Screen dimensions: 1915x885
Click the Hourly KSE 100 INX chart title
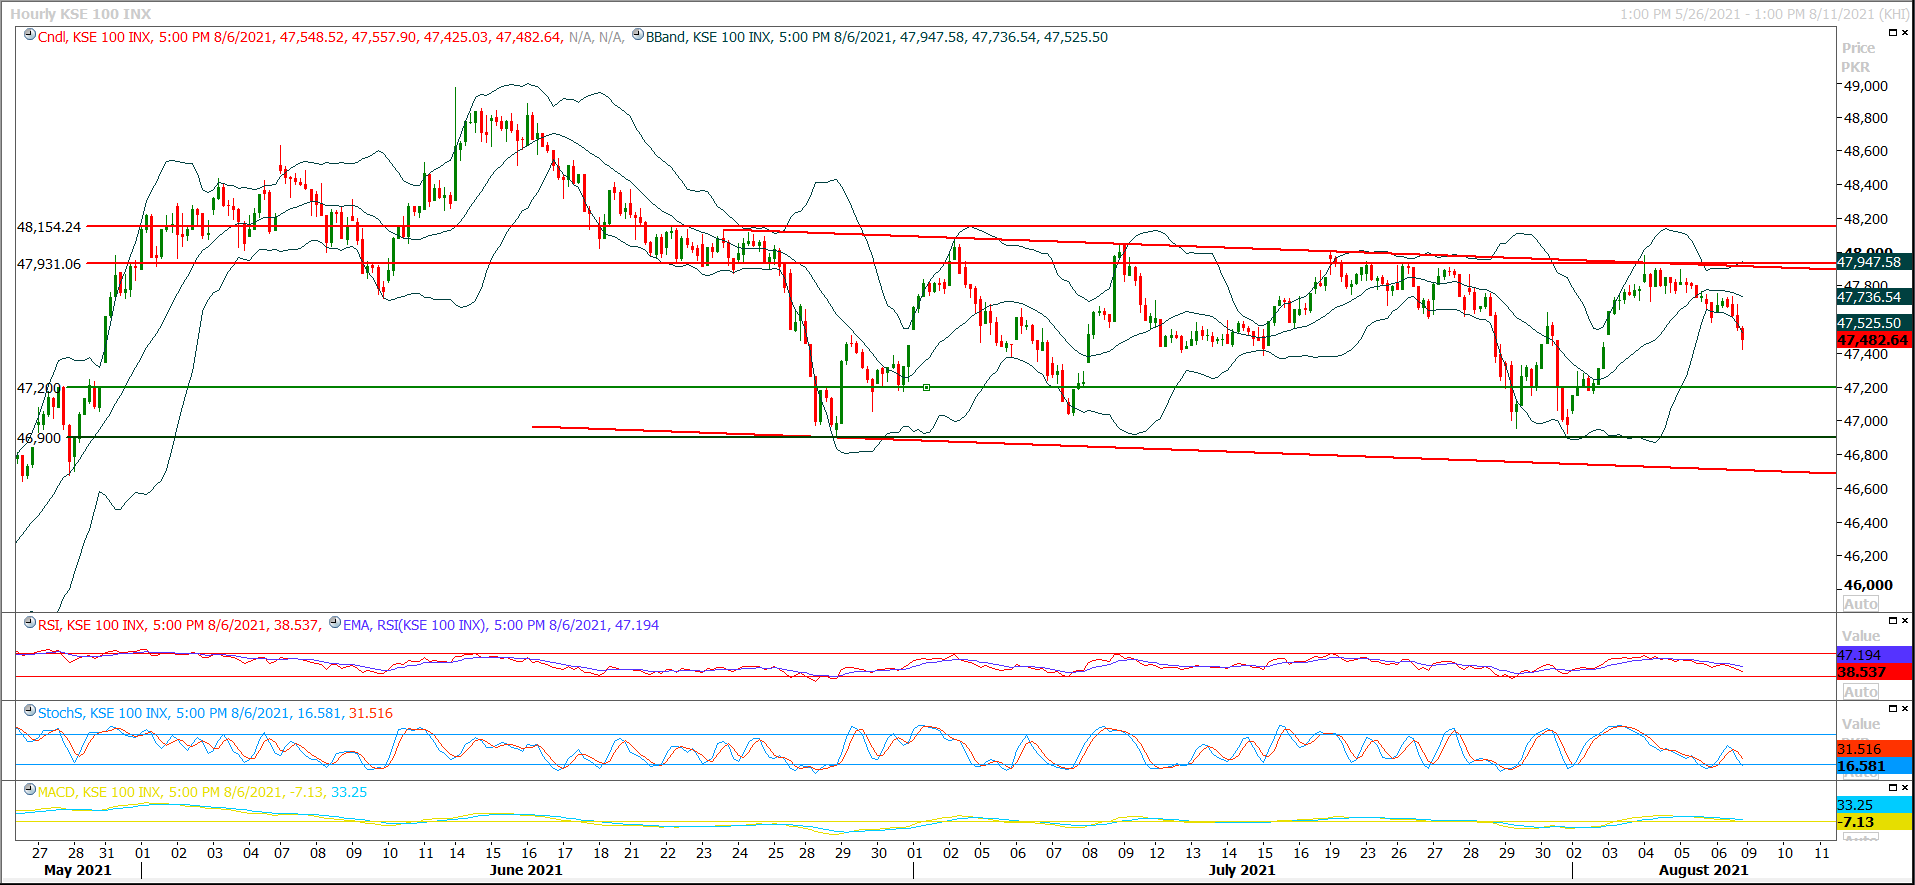[x=81, y=14]
